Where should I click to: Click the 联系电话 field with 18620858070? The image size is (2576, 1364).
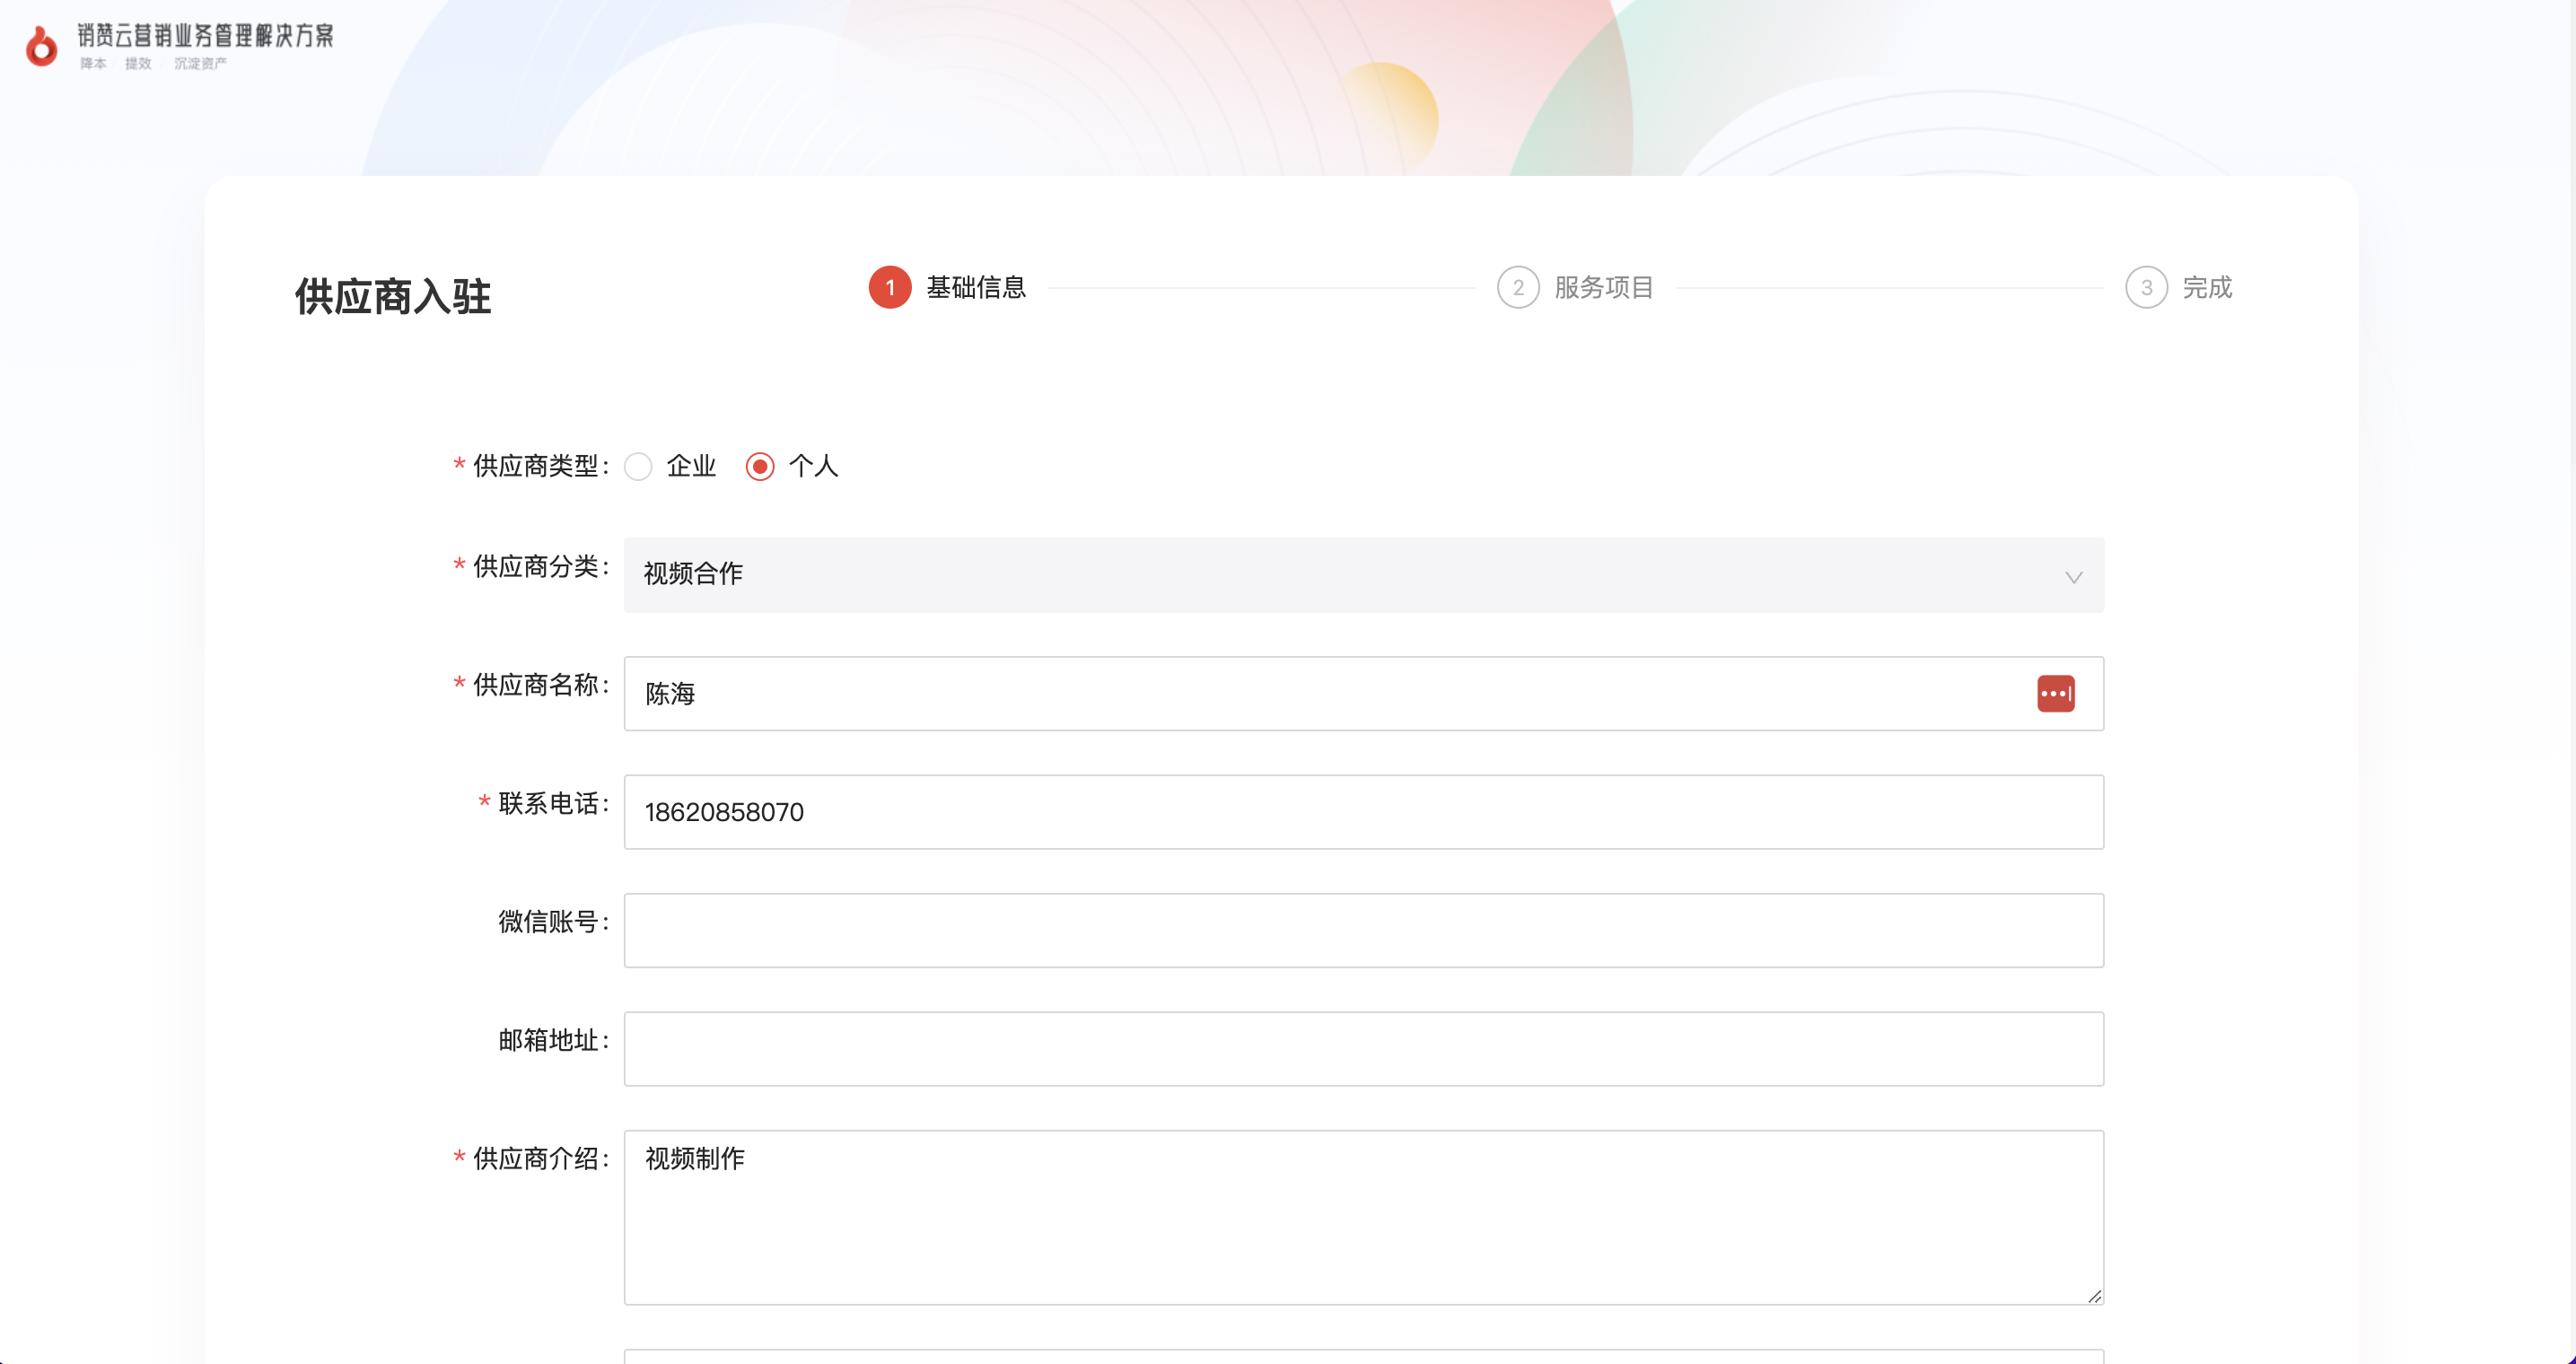tap(1364, 812)
